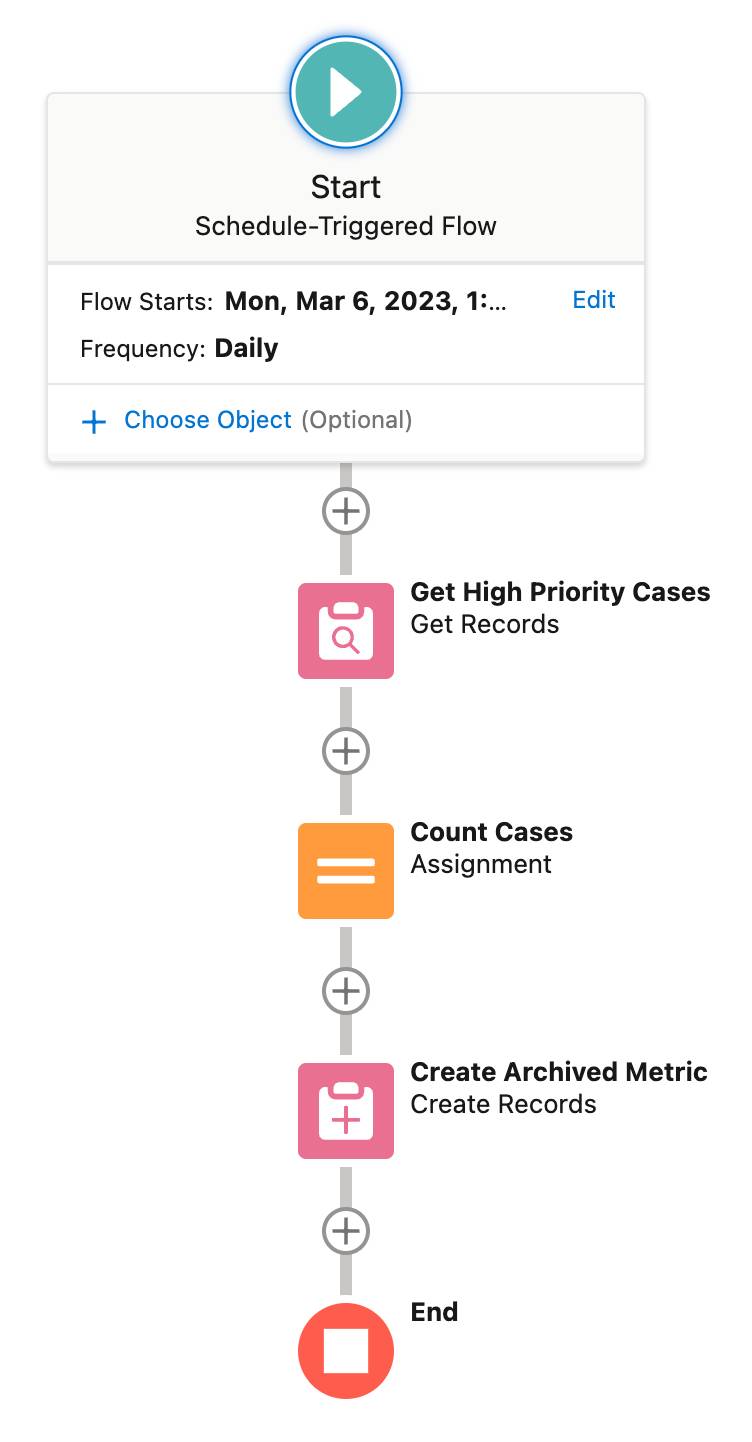Open the Start Schedule-Triggered Flow header
This screenshot has width=752, height=1442.
(x=345, y=205)
